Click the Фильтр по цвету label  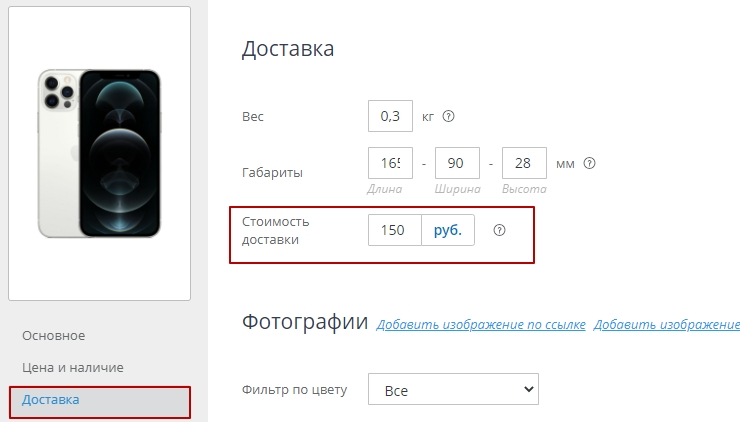click(x=295, y=389)
